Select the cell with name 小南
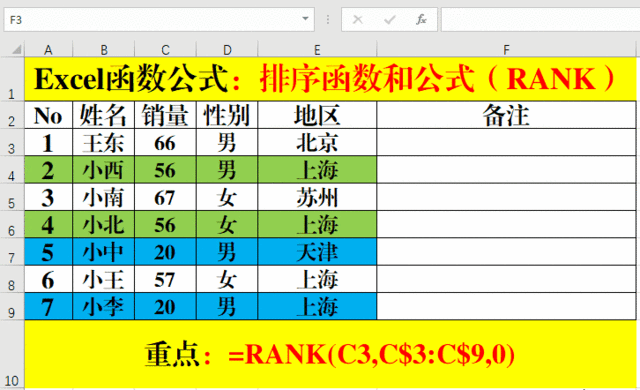 104,197
